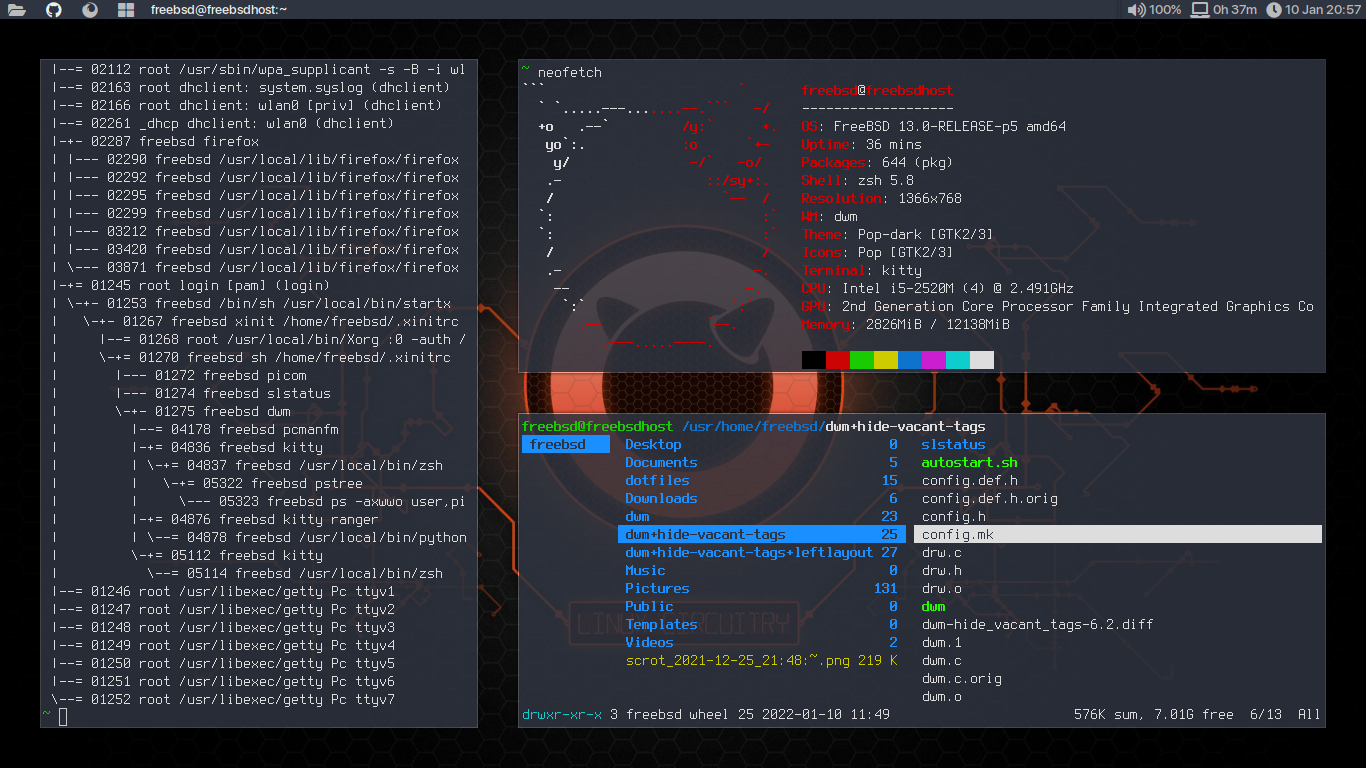Viewport: 1366px width, 768px height.
Task: Click the OS: FreeBSD 13.0-RELEASE line
Action: click(933, 127)
